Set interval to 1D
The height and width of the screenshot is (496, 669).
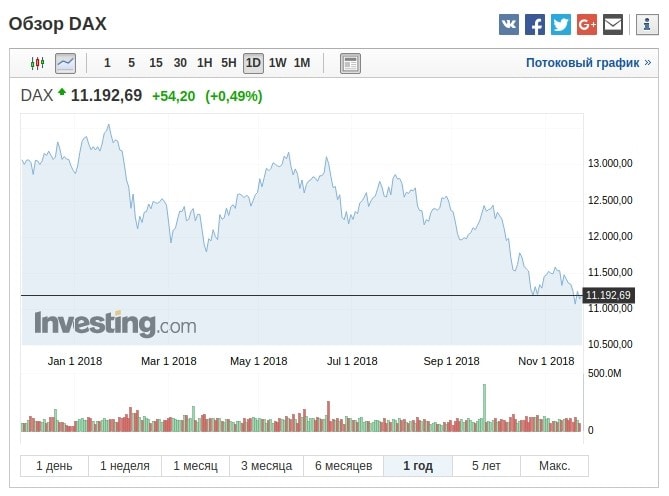click(x=253, y=63)
